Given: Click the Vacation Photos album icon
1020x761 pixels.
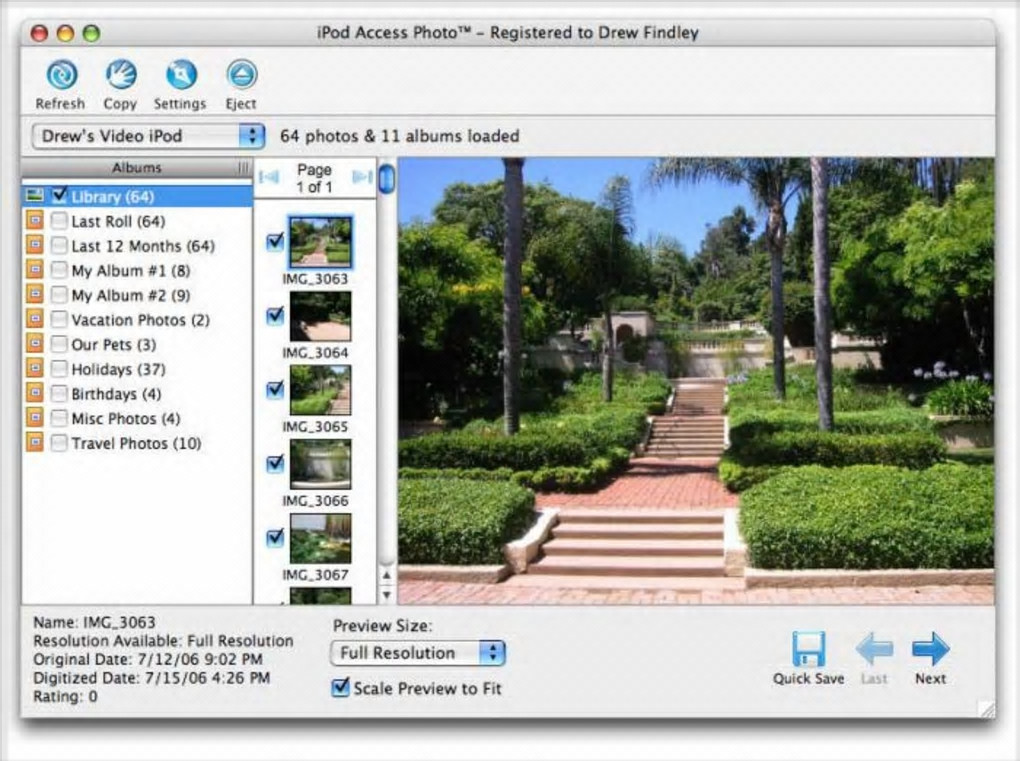Looking at the screenshot, I should pos(34,319).
